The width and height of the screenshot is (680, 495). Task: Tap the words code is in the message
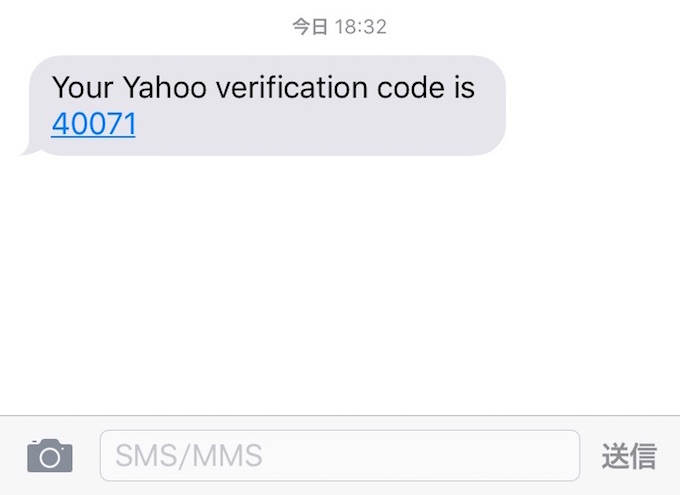coord(426,88)
